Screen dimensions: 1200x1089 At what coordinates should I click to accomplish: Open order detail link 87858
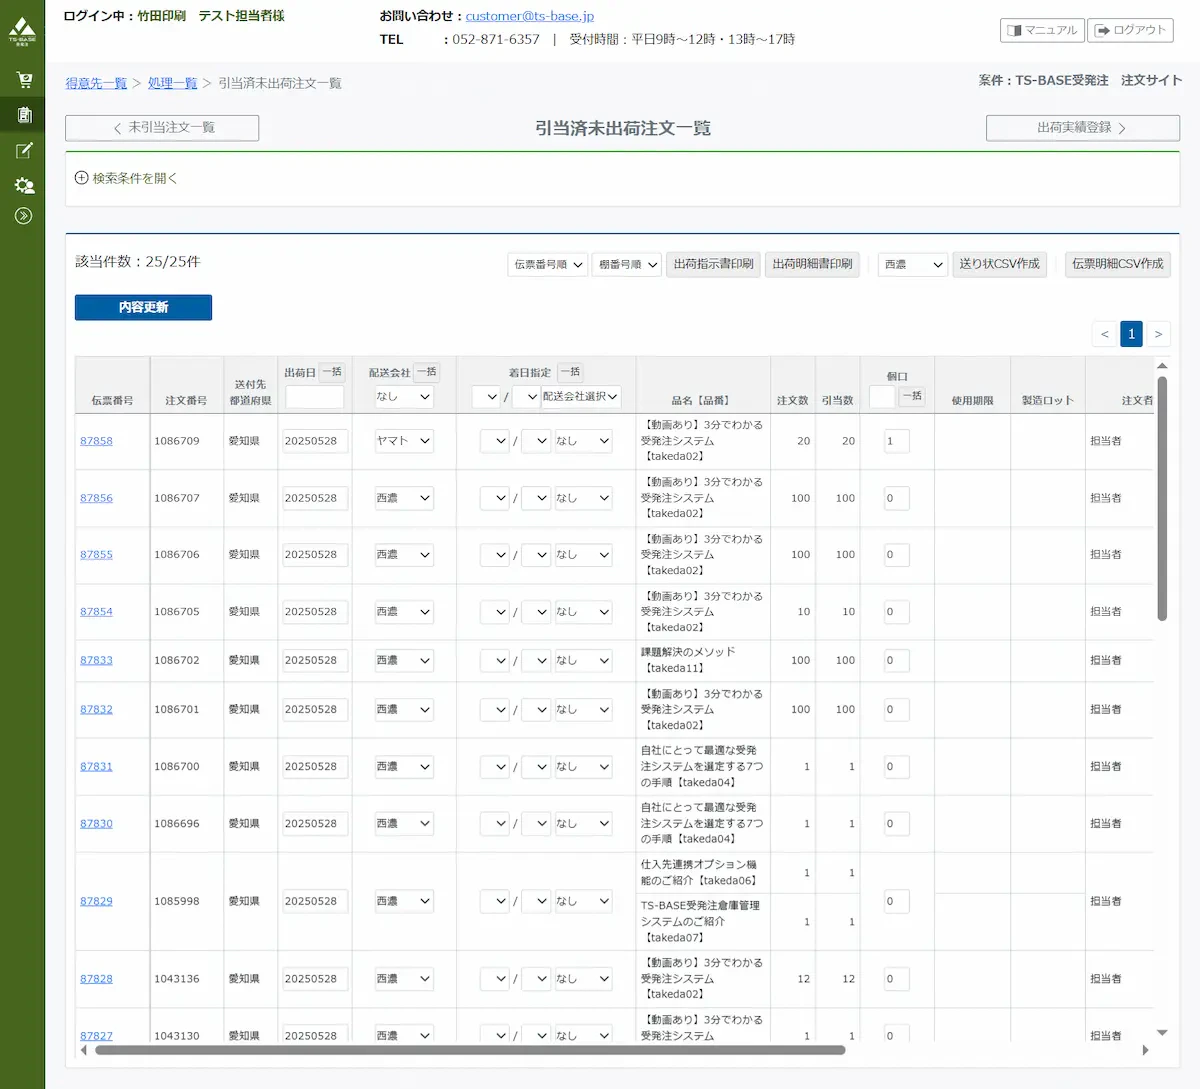[x=96, y=441]
